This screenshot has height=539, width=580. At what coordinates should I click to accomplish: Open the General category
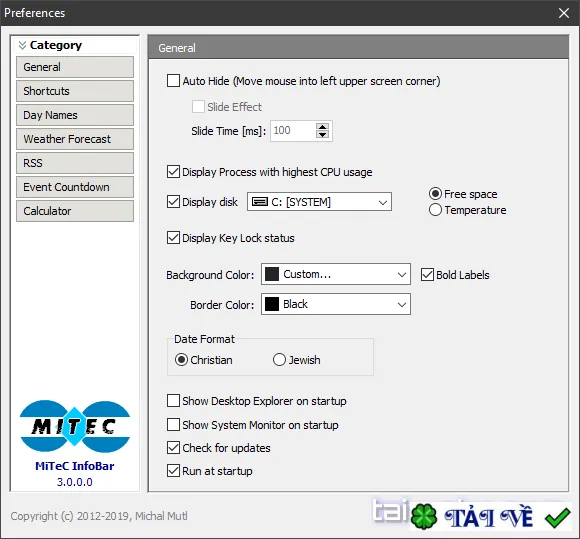[75, 67]
